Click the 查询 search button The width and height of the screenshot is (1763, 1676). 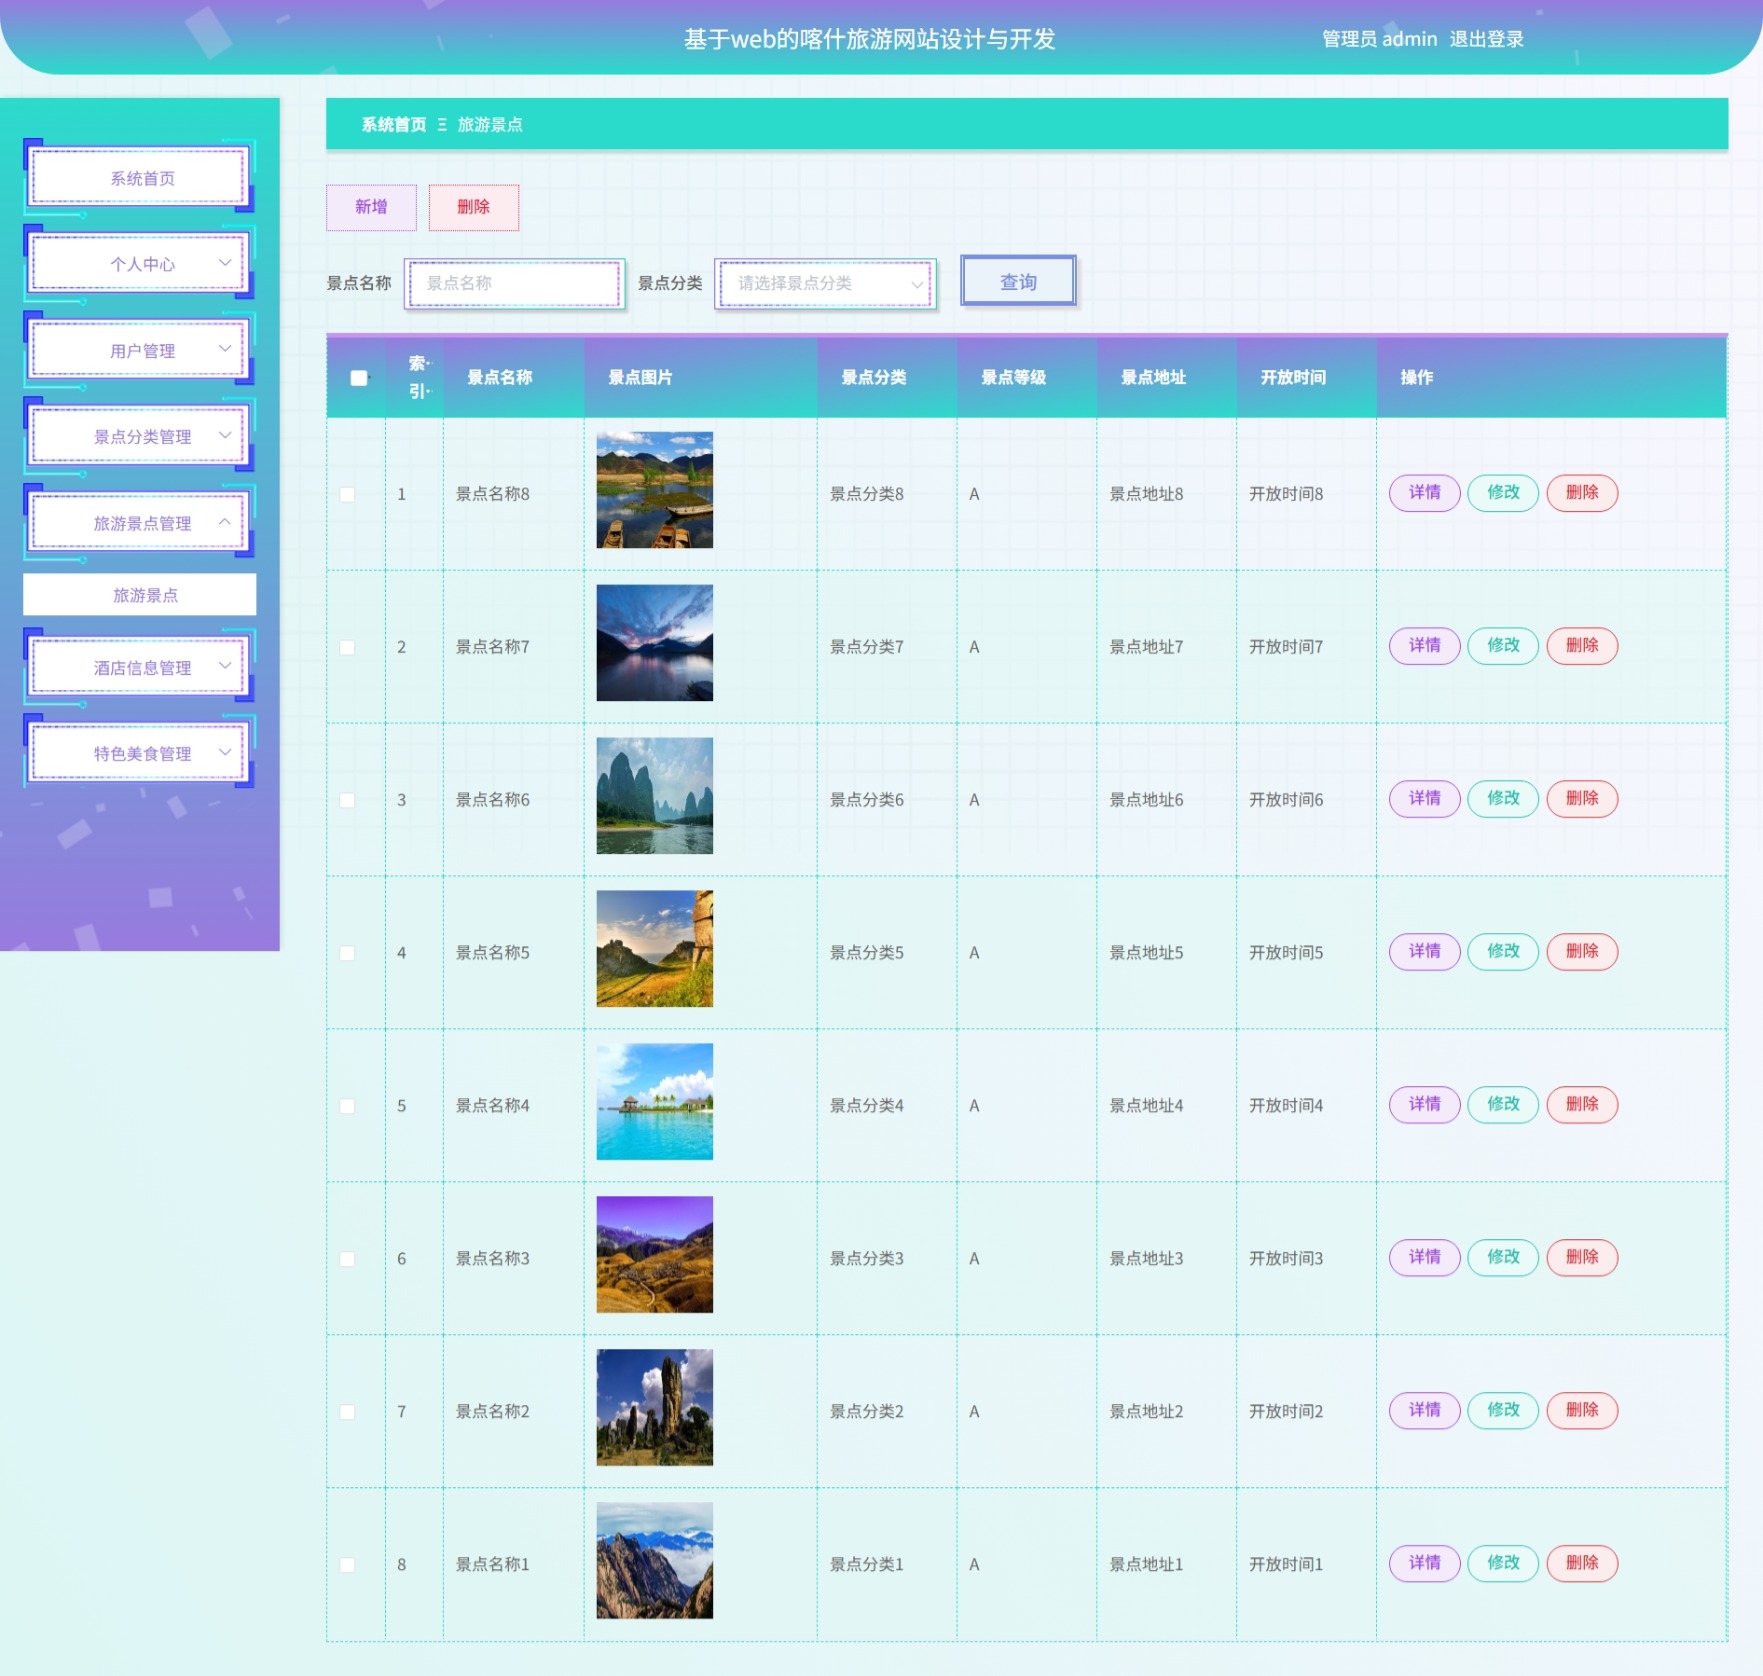tap(1019, 281)
